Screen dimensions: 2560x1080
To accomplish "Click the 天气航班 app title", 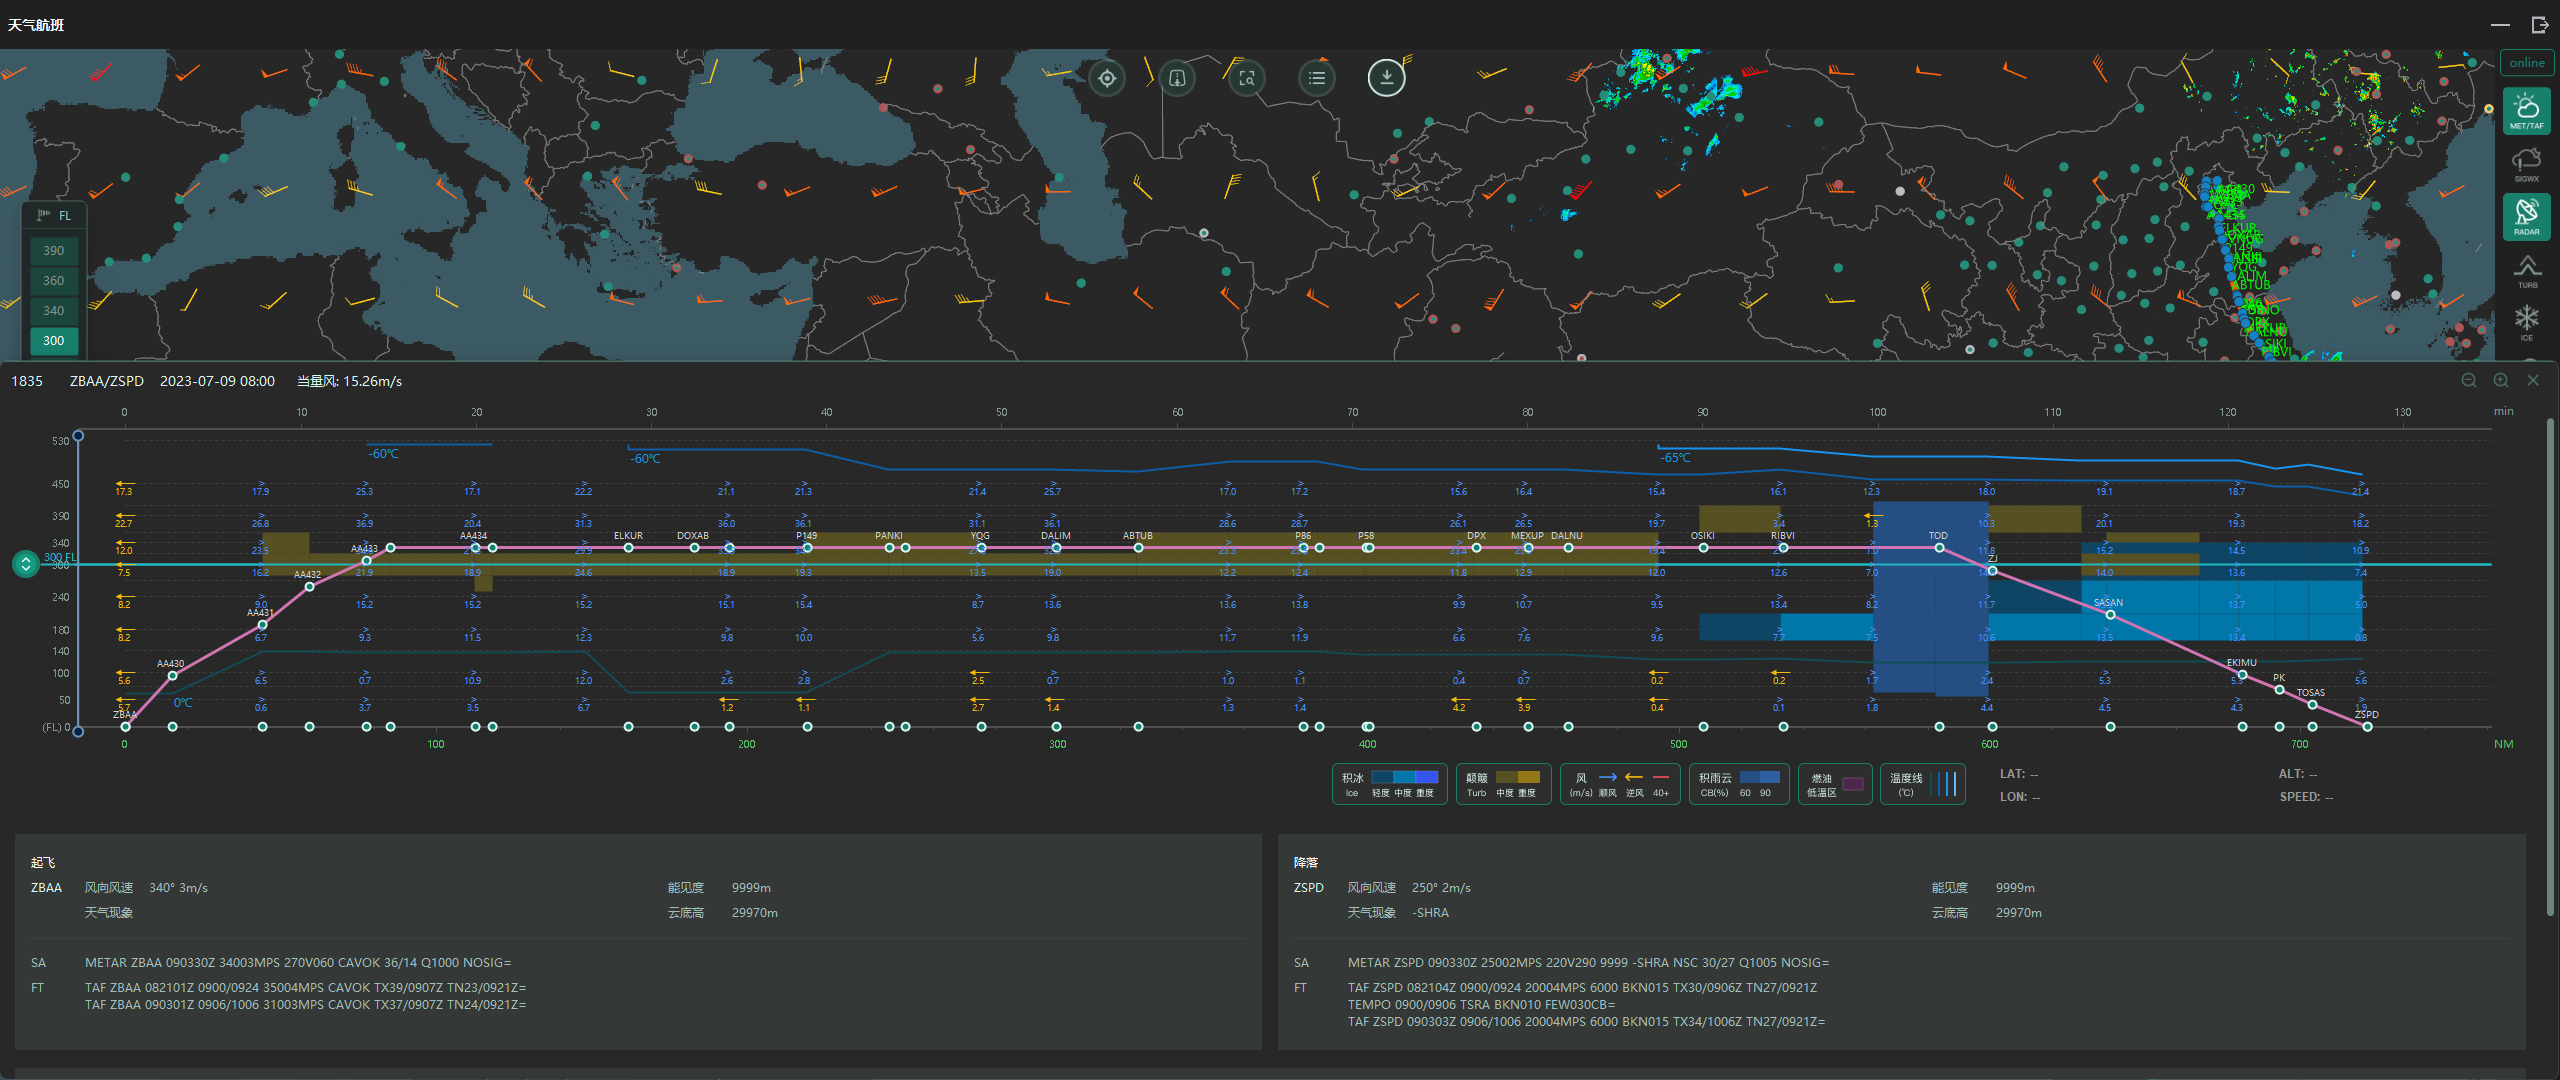I will click(x=36, y=24).
